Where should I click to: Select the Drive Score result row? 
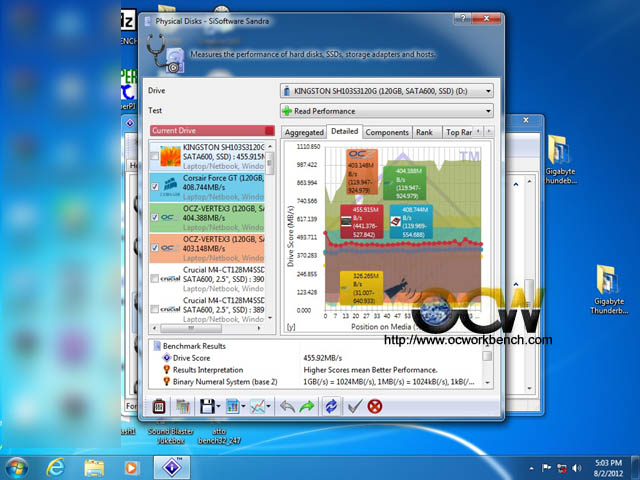pyautogui.click(x=316, y=358)
